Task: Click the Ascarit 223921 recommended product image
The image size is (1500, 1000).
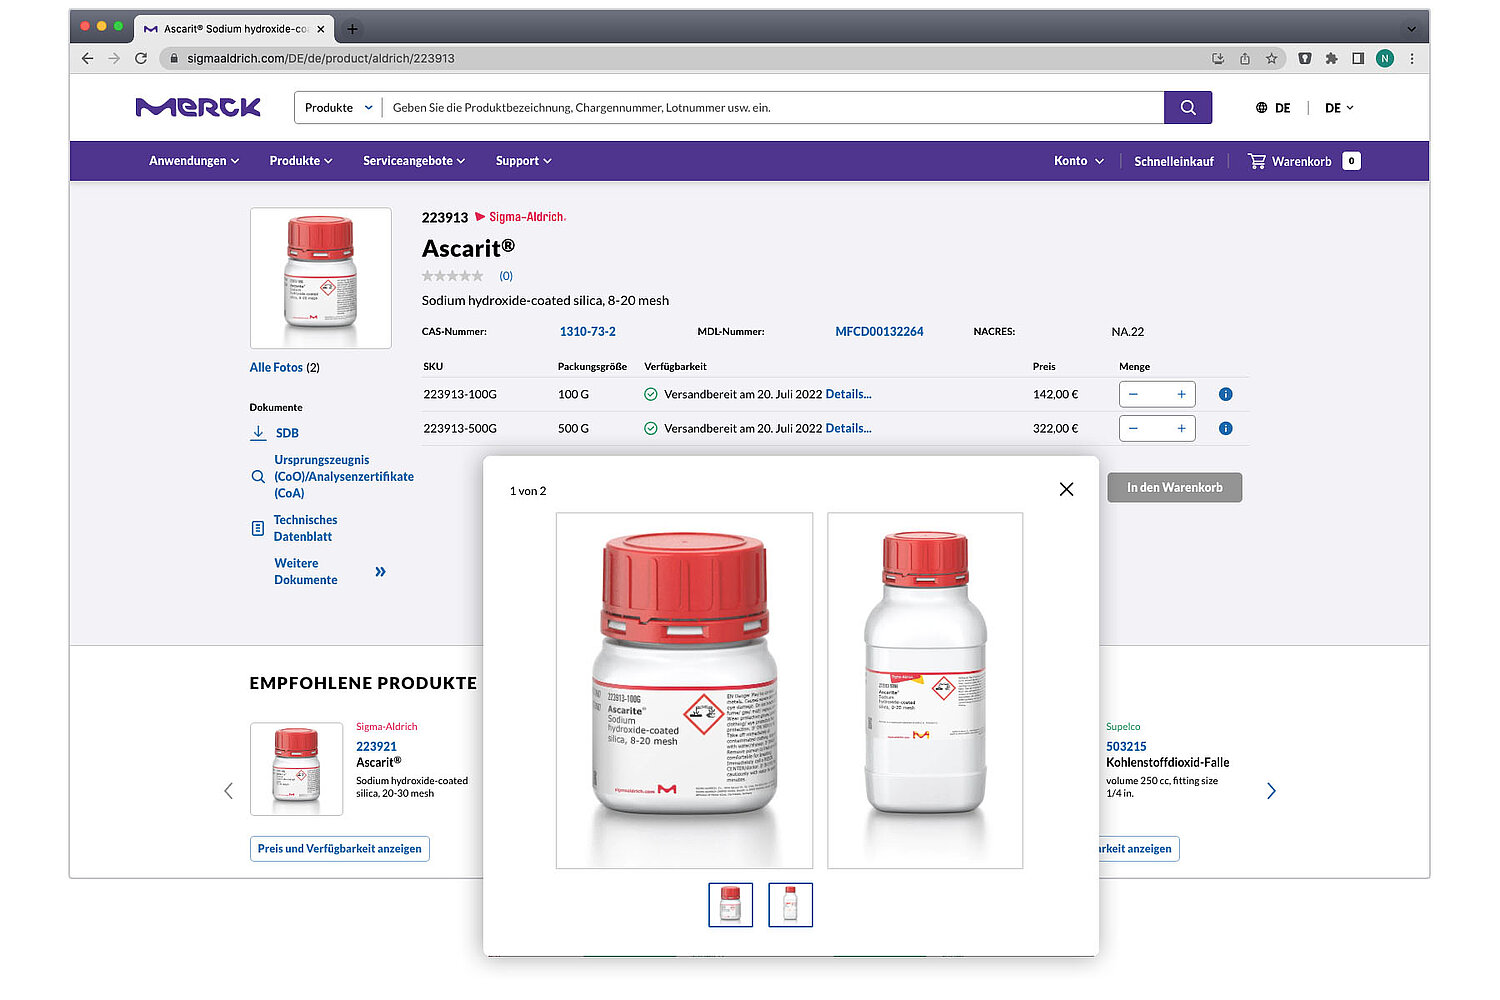Action: [x=297, y=769]
